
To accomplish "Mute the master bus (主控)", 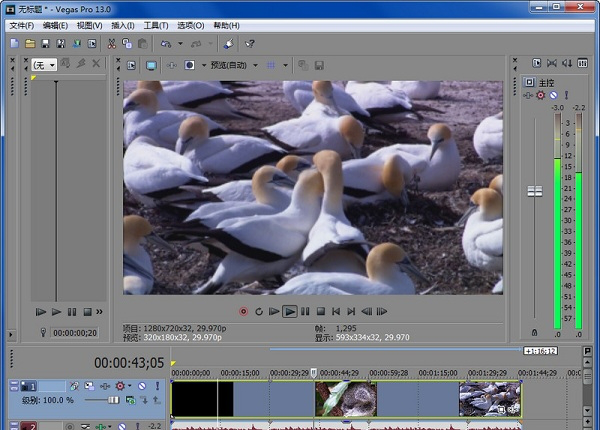I will [553, 95].
